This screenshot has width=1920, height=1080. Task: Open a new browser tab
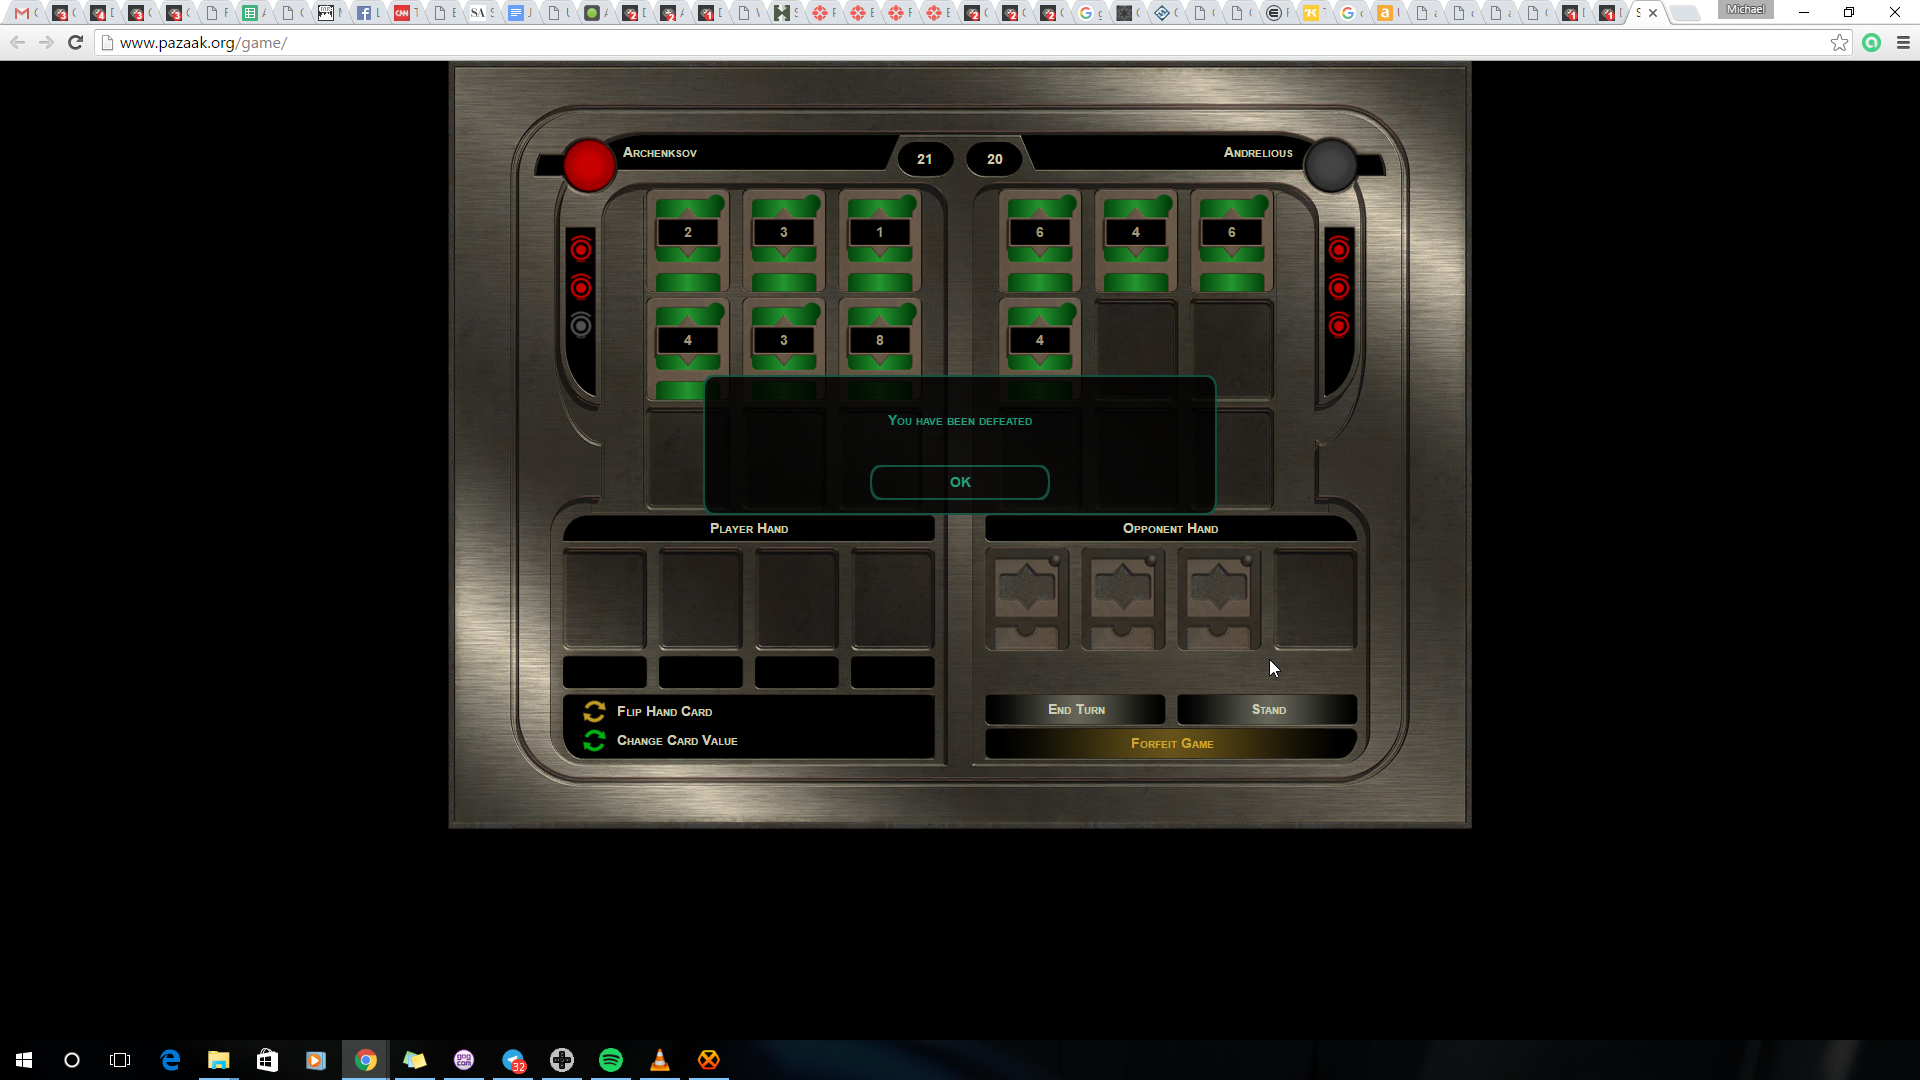(x=1685, y=13)
